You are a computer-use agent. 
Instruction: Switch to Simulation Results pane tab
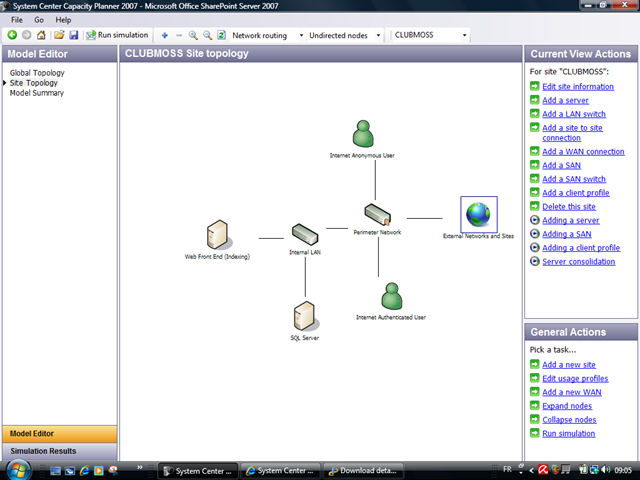[60, 451]
